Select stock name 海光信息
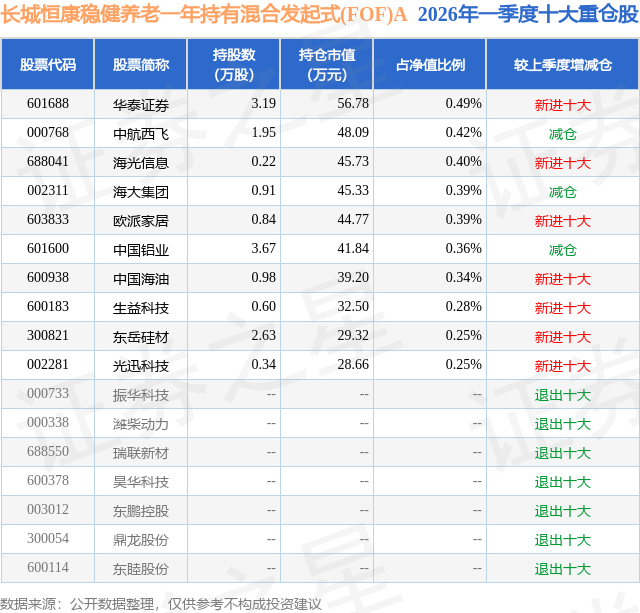This screenshot has height=613, width=640. pos(141,163)
